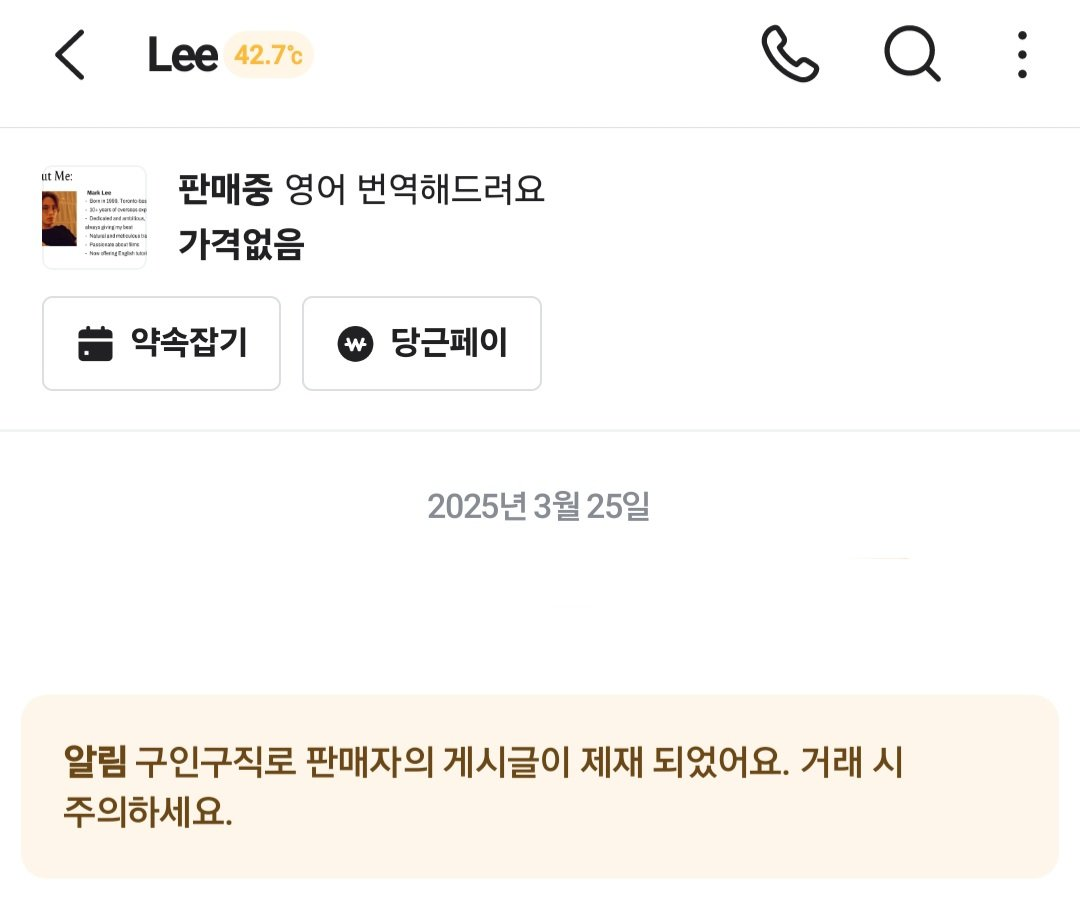The height and width of the screenshot is (904, 1080).
Task: Tap the 42.7°C manner temperature badge
Action: click(268, 55)
